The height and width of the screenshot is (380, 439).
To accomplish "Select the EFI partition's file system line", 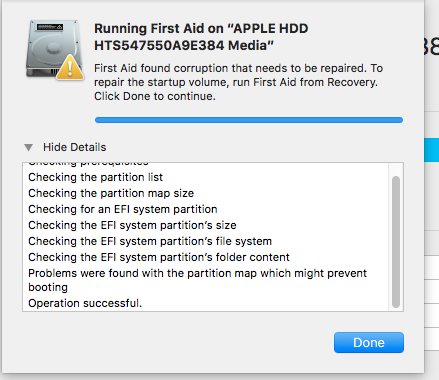I will (x=150, y=241).
